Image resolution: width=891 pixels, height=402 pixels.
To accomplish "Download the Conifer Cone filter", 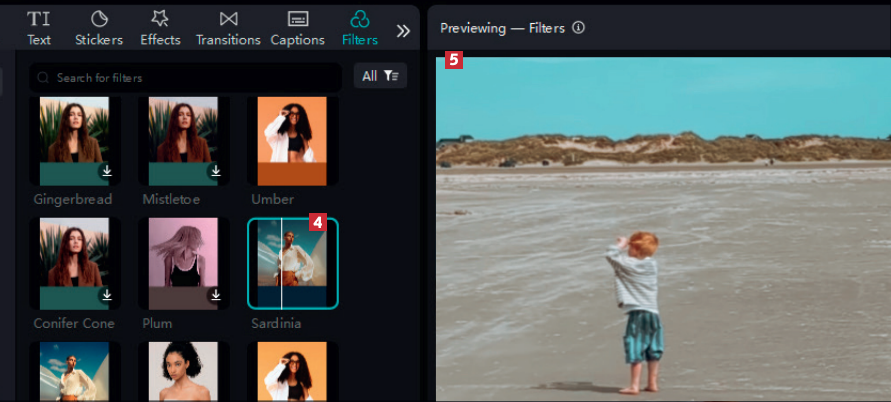I will (x=106, y=295).
